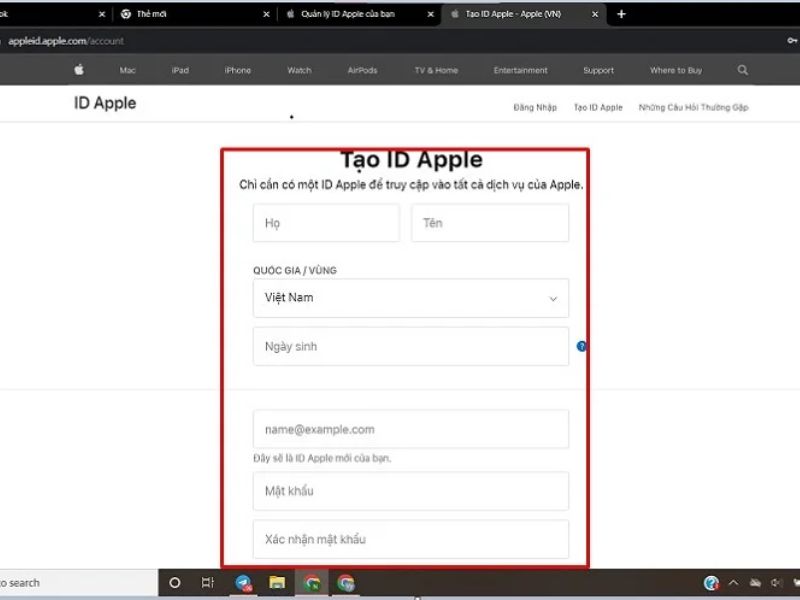
Task: Open a new browser tab
Action: pos(621,14)
